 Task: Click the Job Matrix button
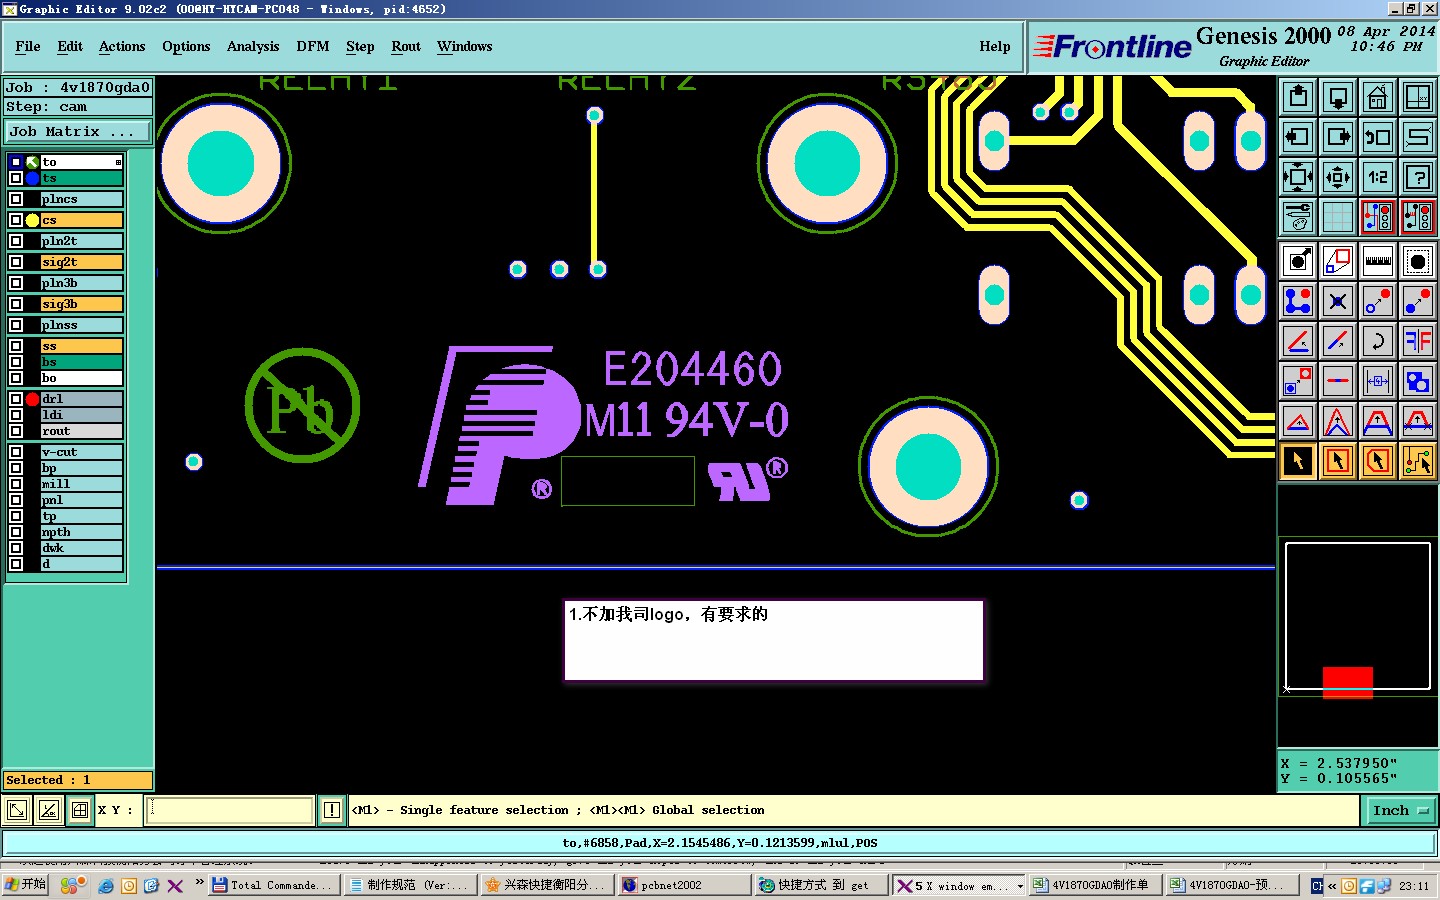[78, 132]
